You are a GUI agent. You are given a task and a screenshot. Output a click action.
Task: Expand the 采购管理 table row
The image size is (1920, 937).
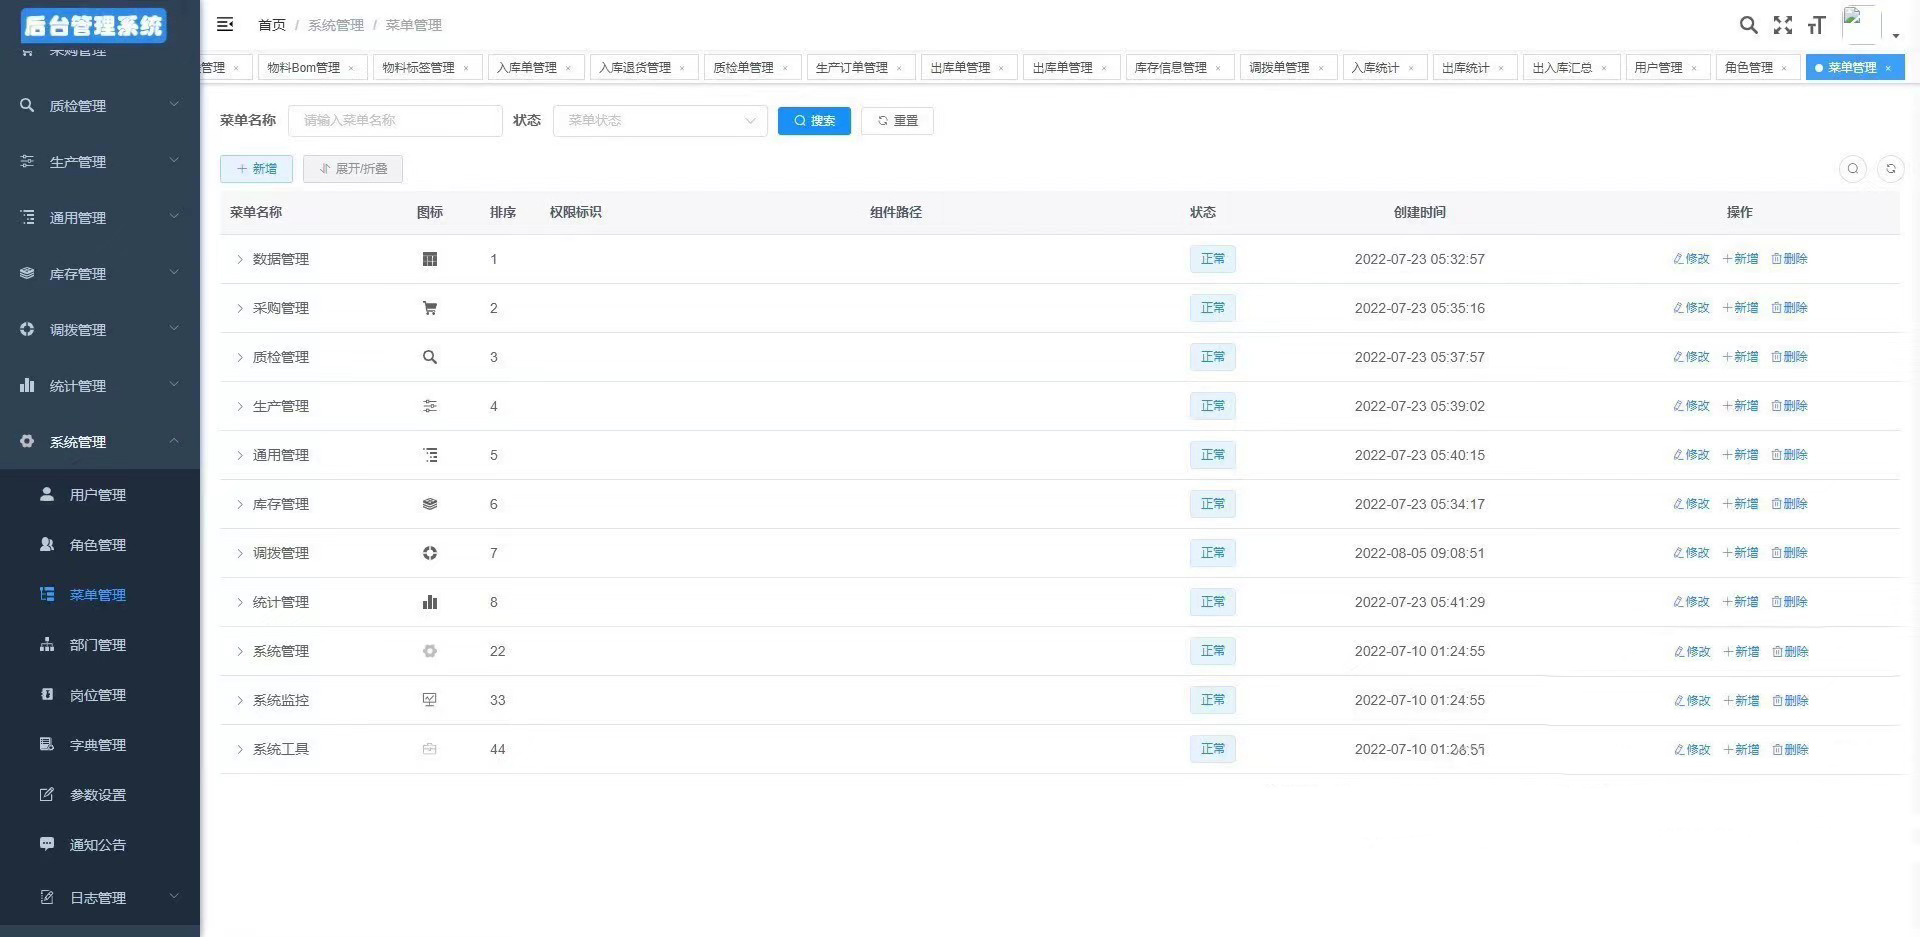239,308
